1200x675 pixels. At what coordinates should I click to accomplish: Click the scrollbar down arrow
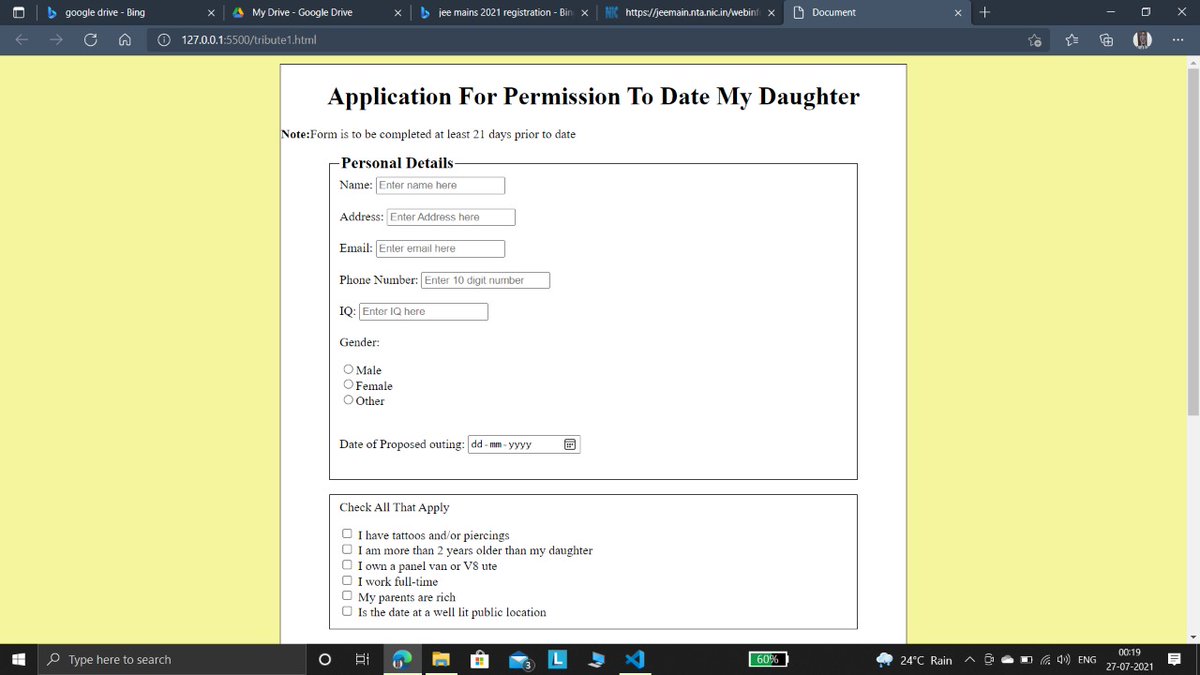1192,637
